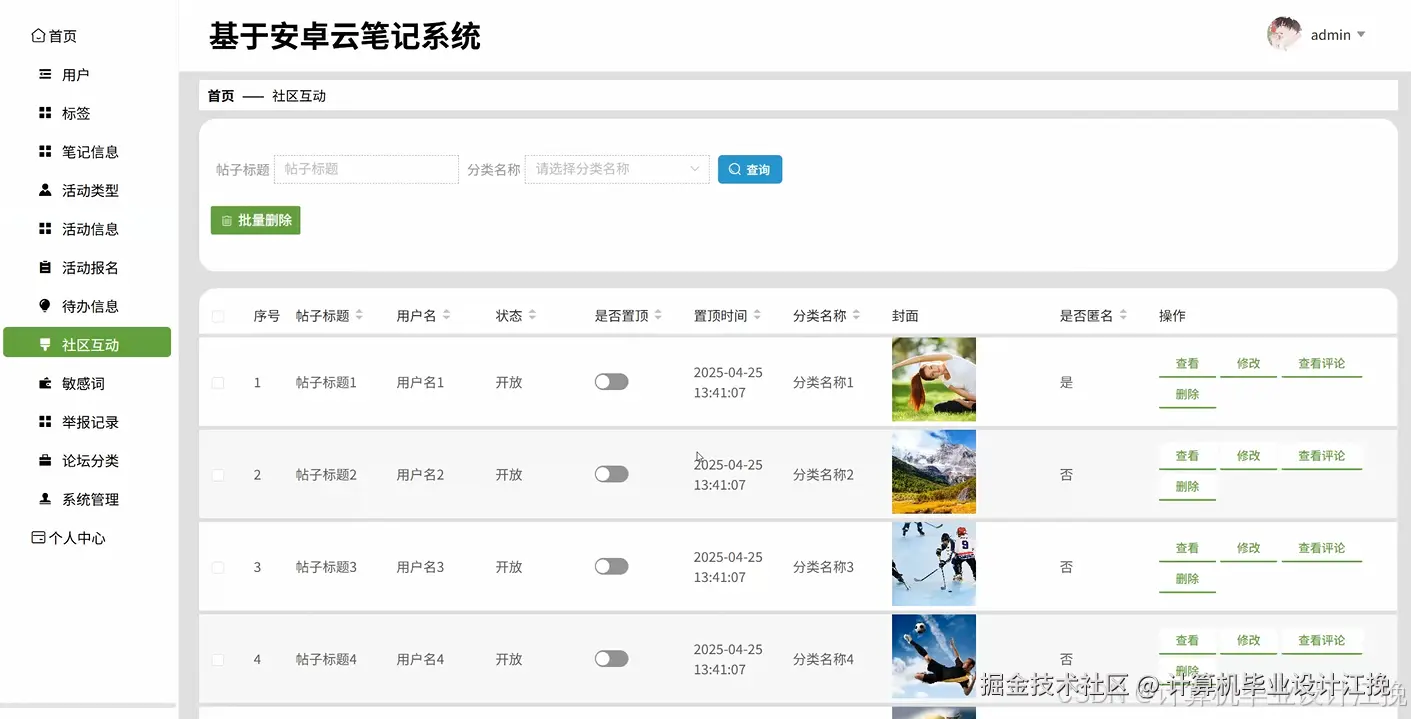Open the soccer cover image of 帖子标题4

[x=934, y=656]
